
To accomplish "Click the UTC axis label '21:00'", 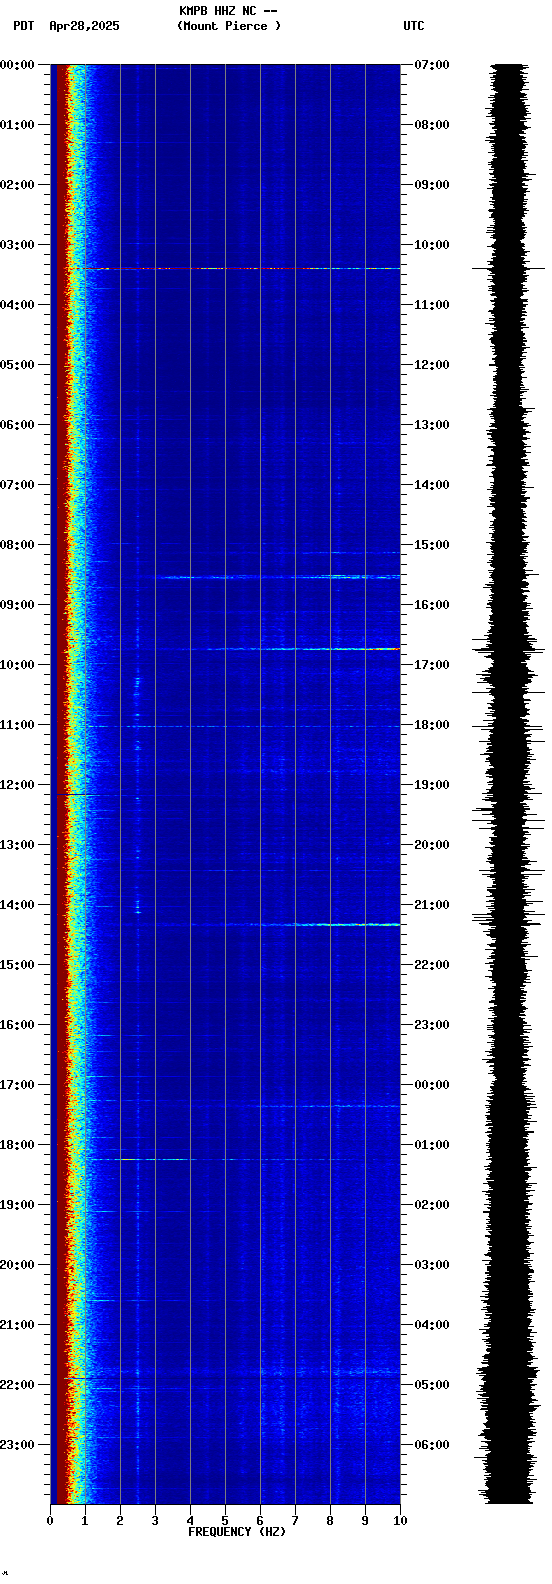I will 432,905.
